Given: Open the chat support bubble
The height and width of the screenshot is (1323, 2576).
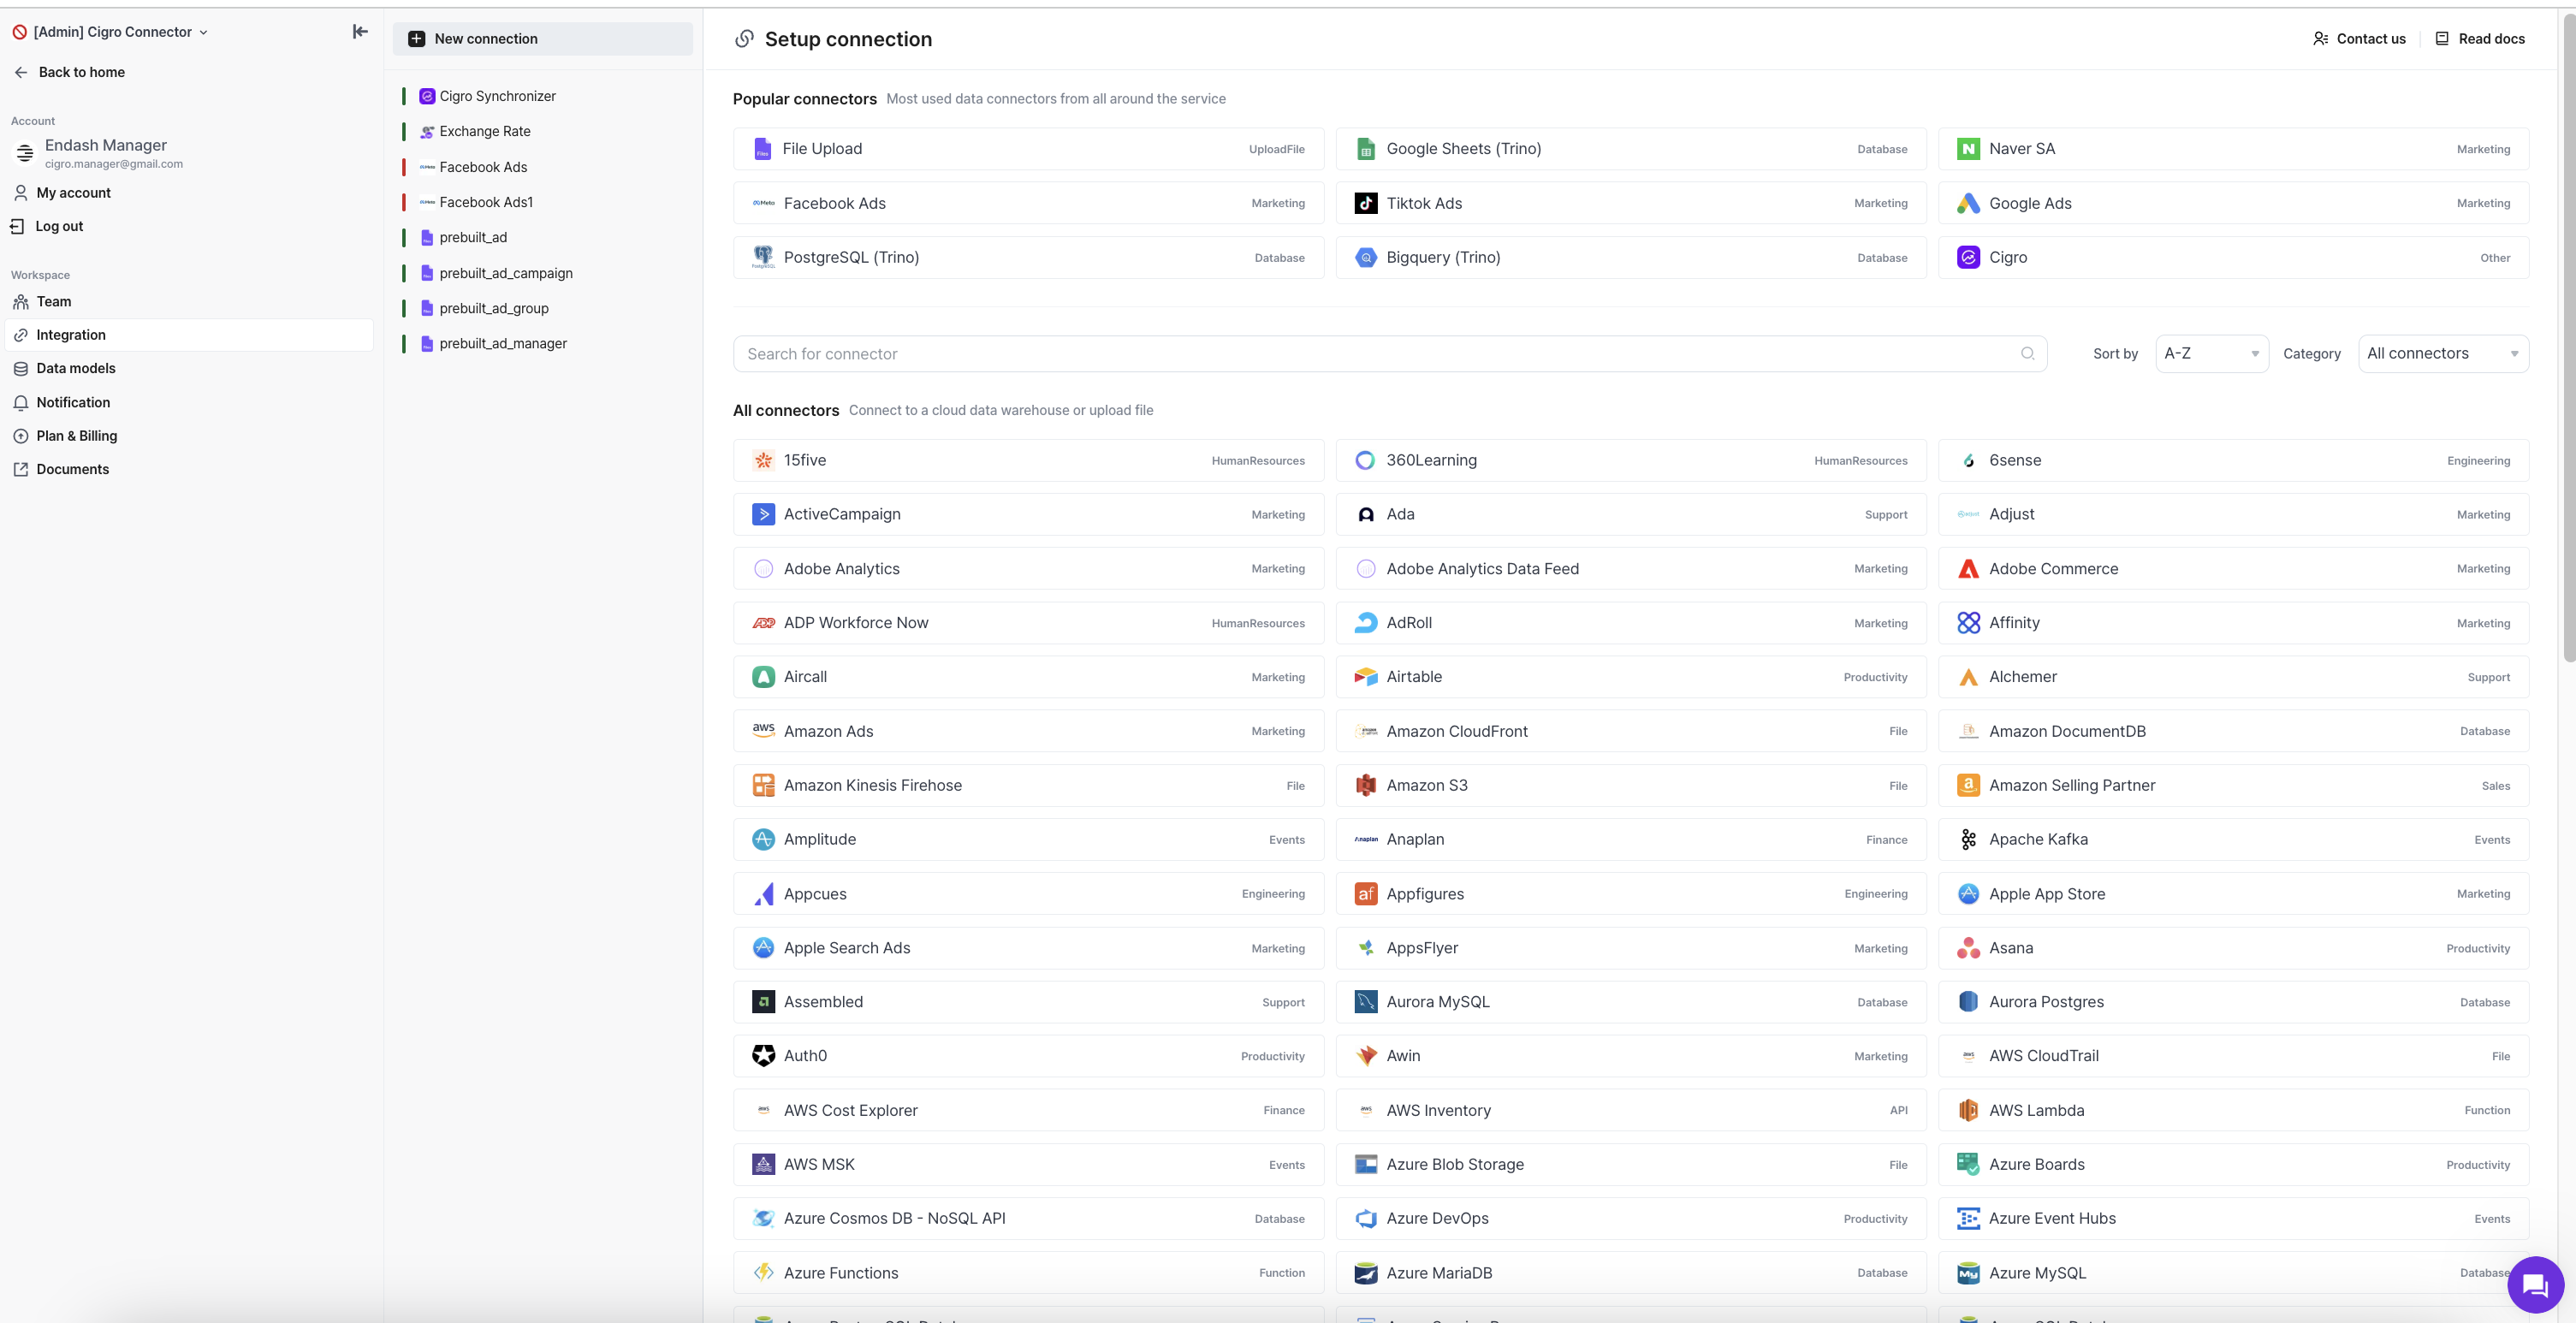Looking at the screenshot, I should click(x=2534, y=1284).
